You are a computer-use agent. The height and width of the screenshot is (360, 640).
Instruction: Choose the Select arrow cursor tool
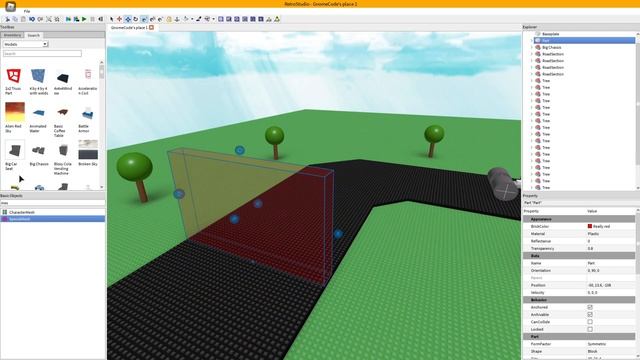pyautogui.click(x=111, y=19)
